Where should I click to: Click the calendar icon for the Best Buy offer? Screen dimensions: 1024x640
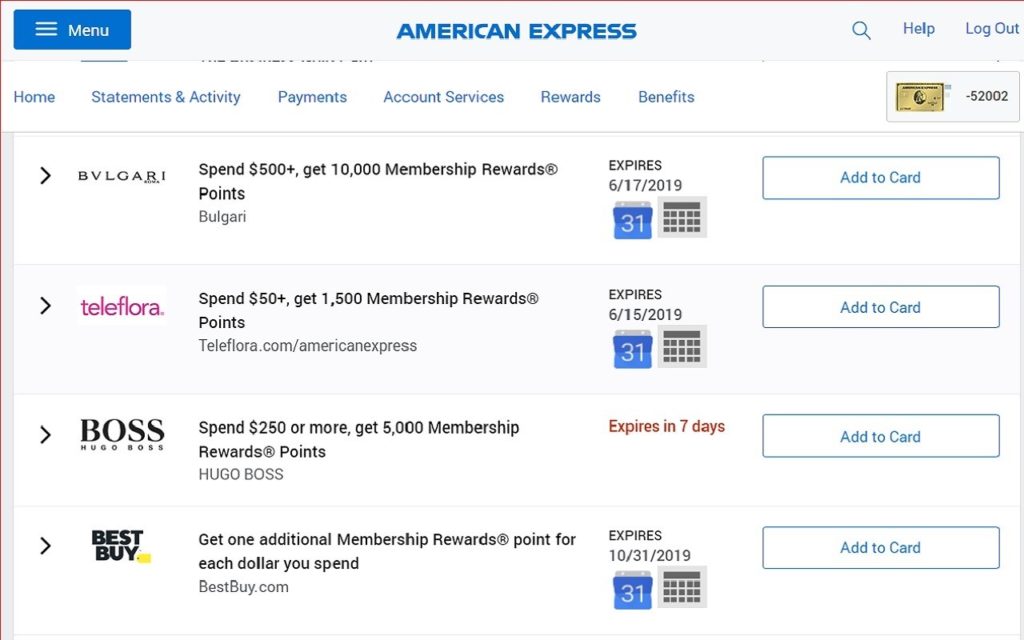pos(632,588)
